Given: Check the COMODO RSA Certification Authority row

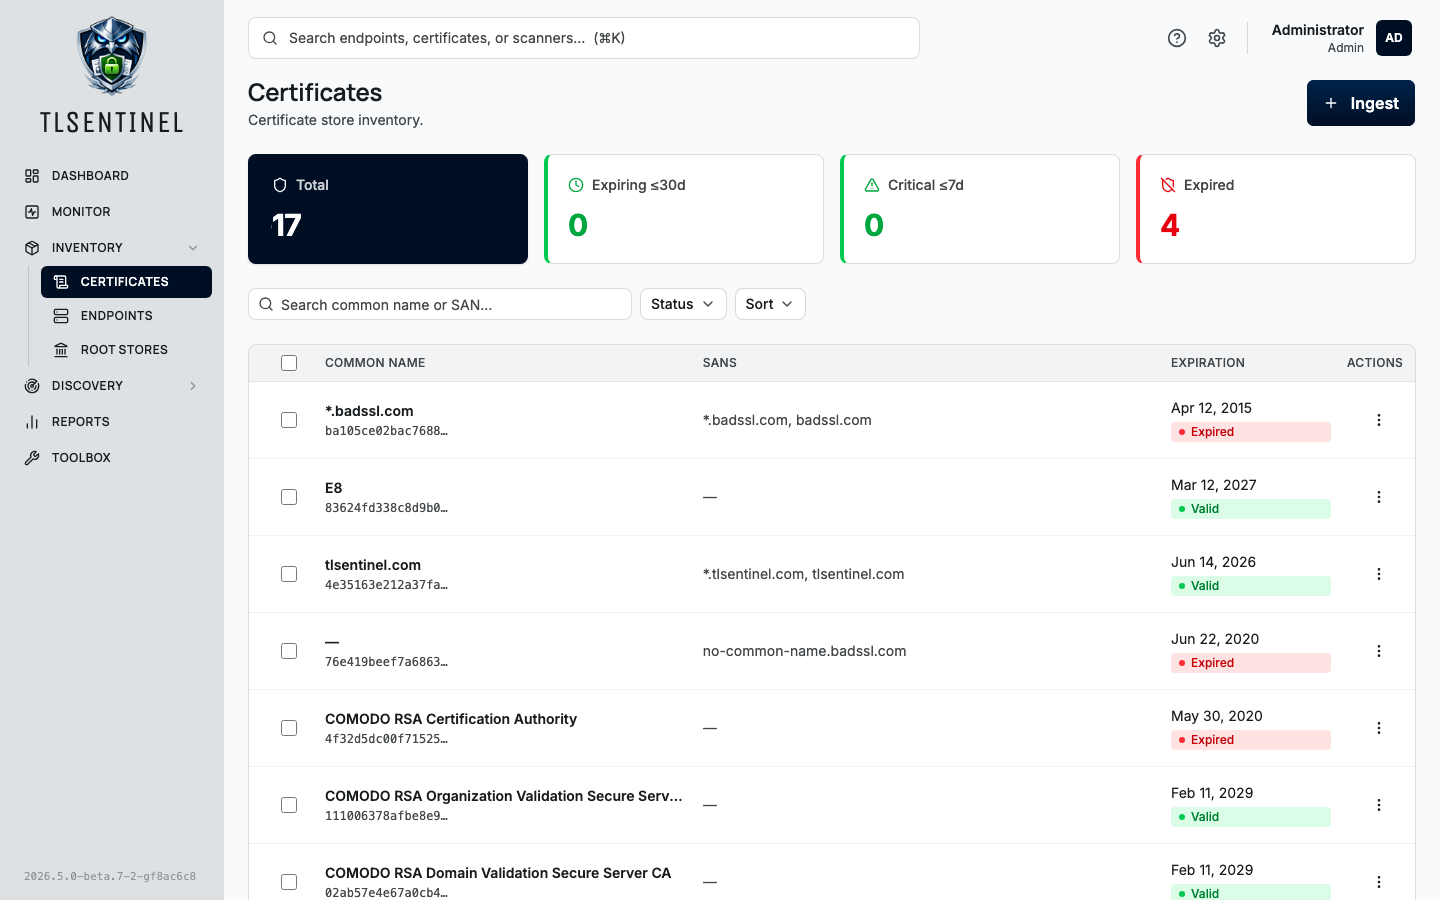Looking at the screenshot, I should 289,728.
